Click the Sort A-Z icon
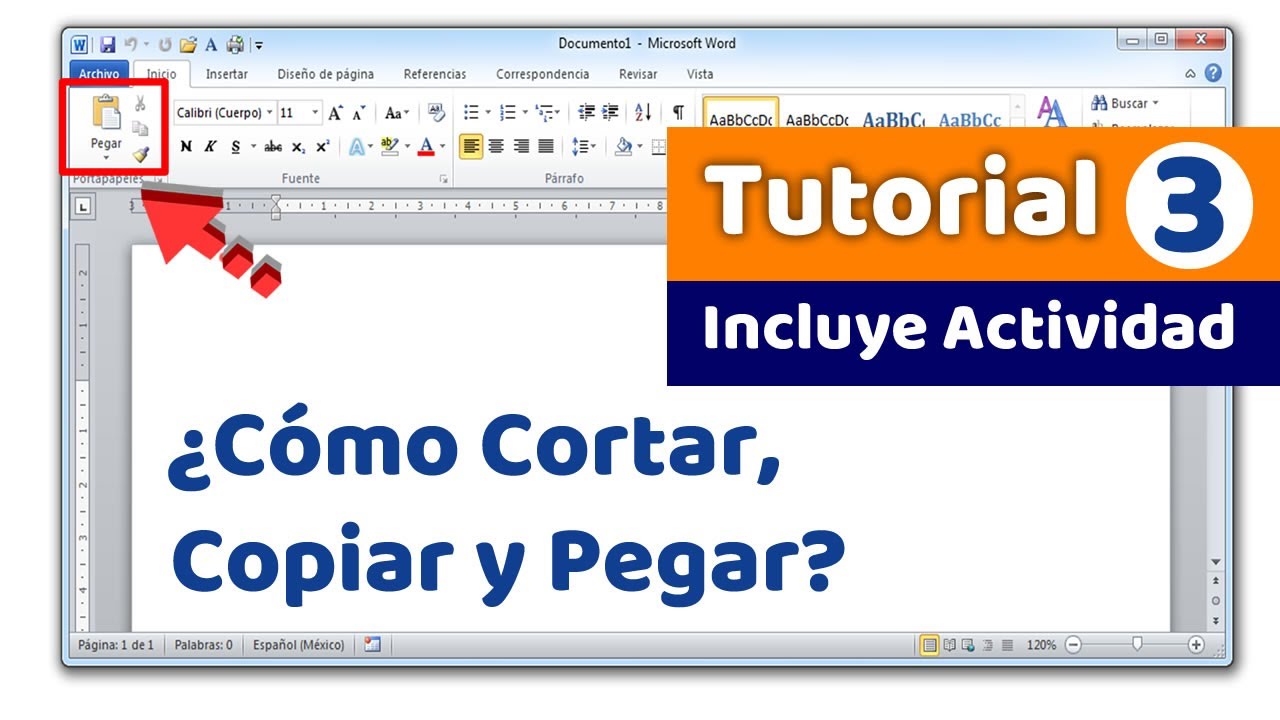Screen dimensions: 1280x720 click(x=644, y=113)
